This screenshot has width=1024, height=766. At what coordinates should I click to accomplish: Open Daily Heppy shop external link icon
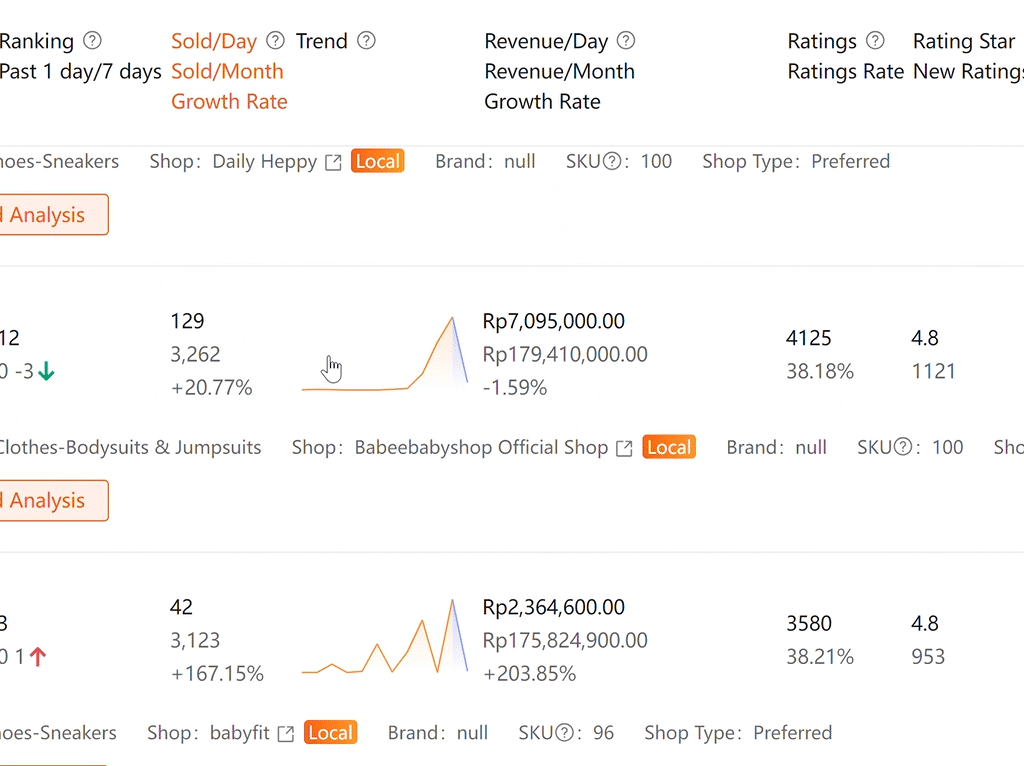334,162
